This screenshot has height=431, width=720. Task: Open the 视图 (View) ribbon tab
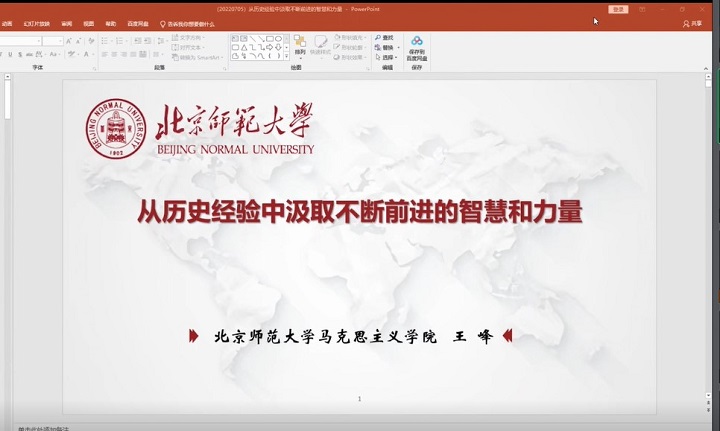89,23
